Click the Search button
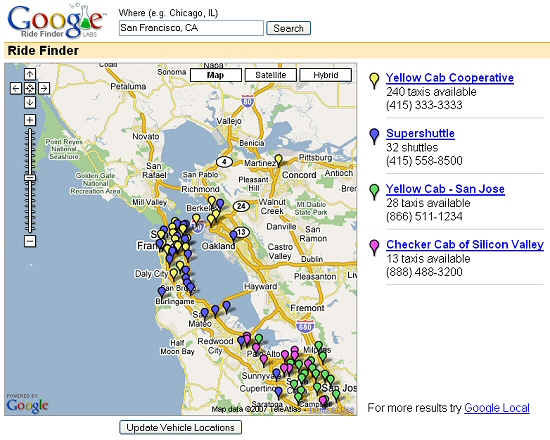Viewport: 550px width, 440px height. tap(288, 28)
